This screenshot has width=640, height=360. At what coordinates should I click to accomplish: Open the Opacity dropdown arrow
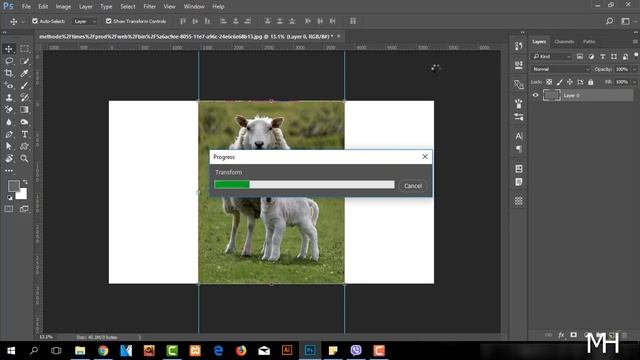[634, 69]
